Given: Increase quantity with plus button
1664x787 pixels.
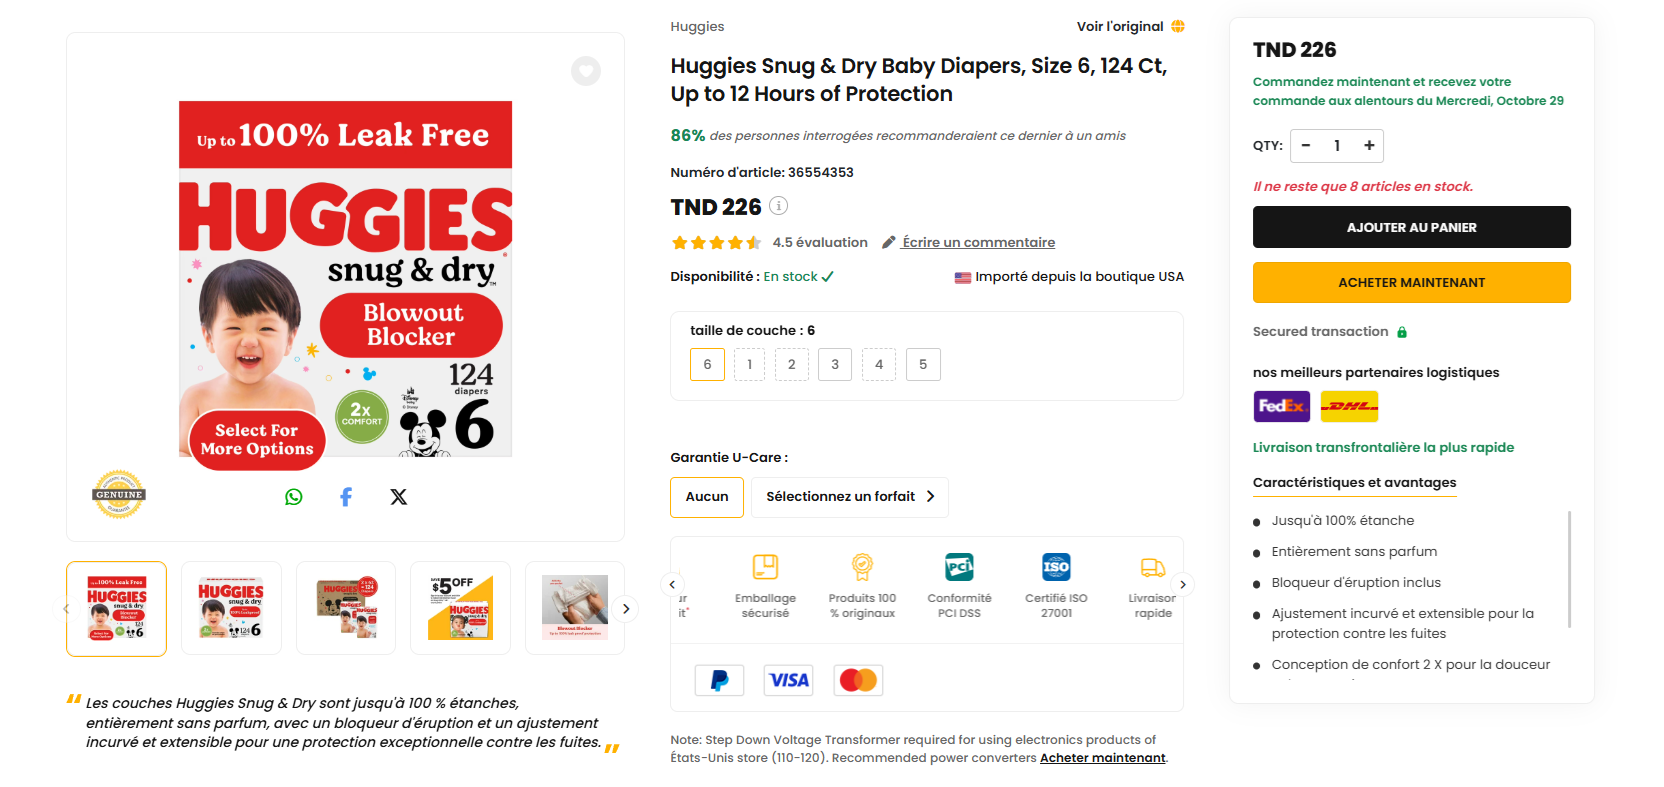Looking at the screenshot, I should click(x=1369, y=146).
